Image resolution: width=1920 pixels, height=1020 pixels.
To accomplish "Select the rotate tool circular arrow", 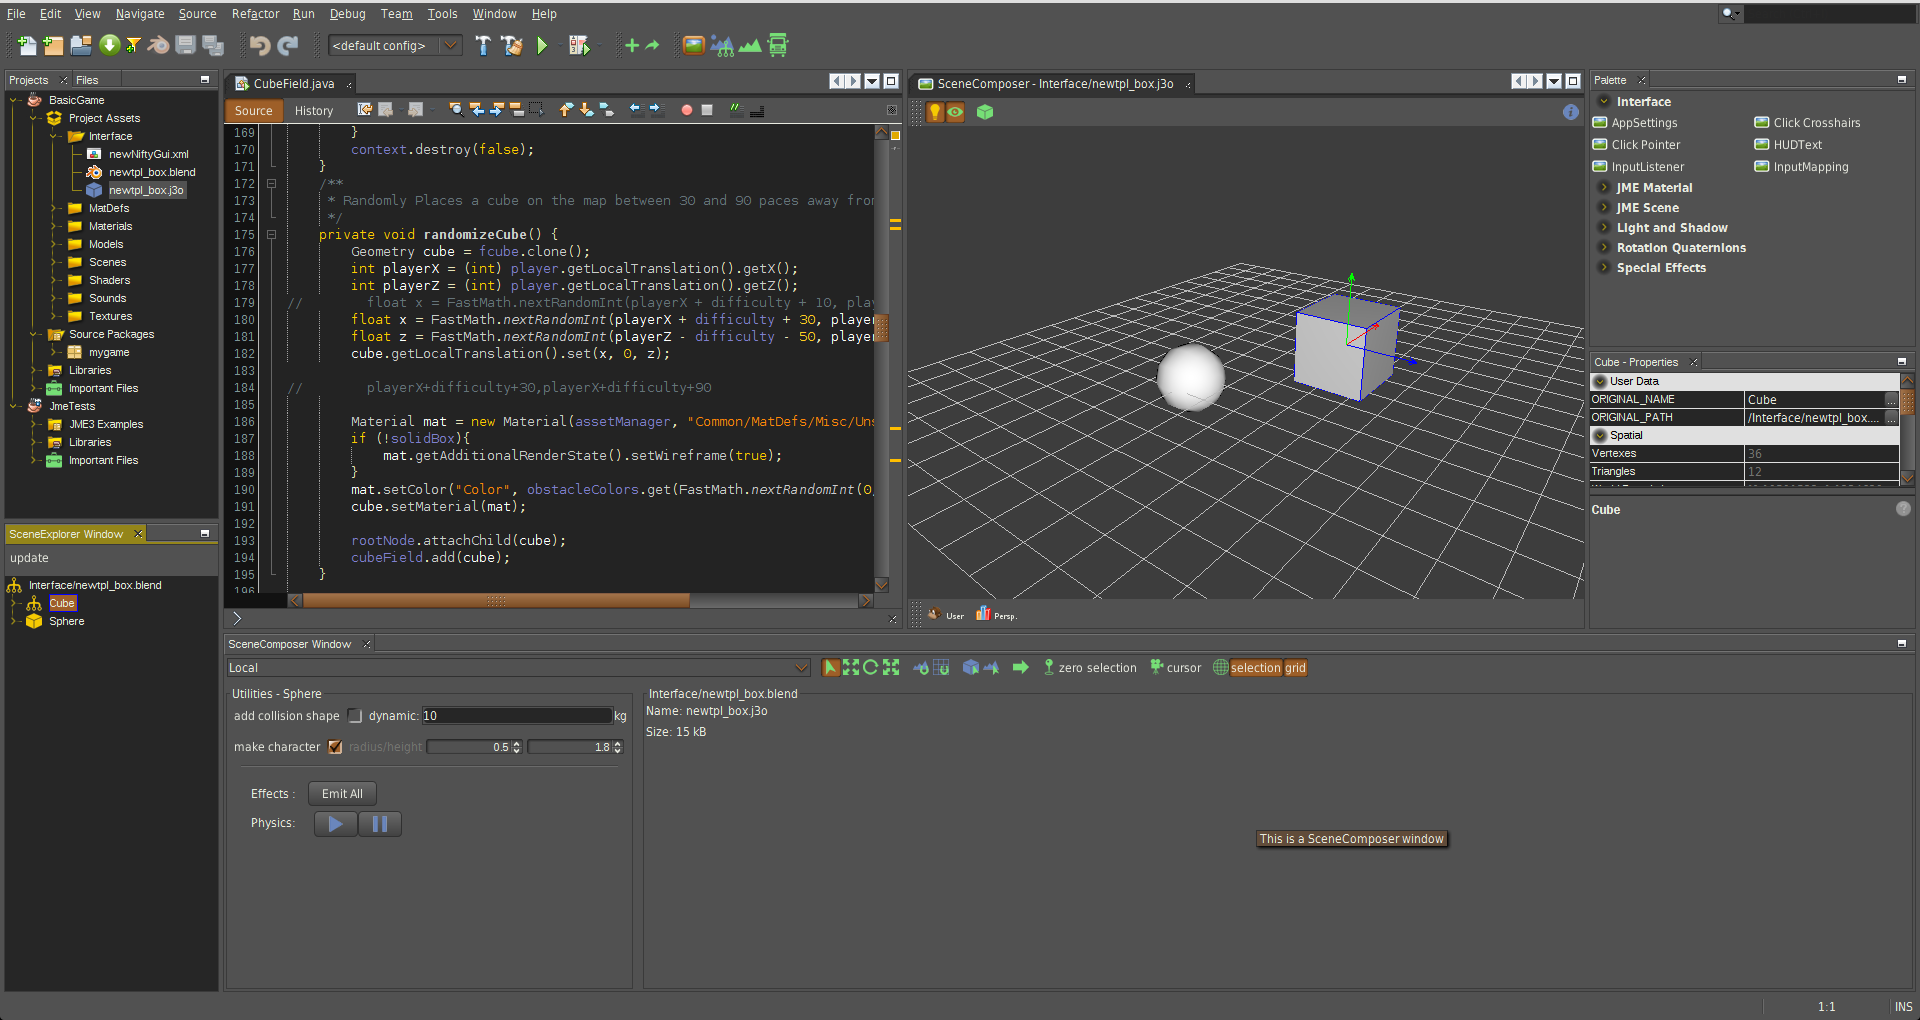I will click(870, 667).
